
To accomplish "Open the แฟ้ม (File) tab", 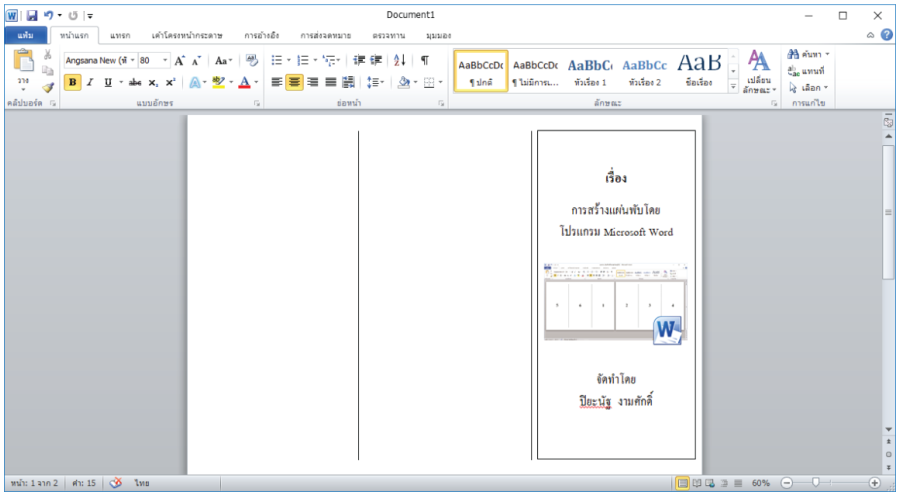I will tap(26, 35).
